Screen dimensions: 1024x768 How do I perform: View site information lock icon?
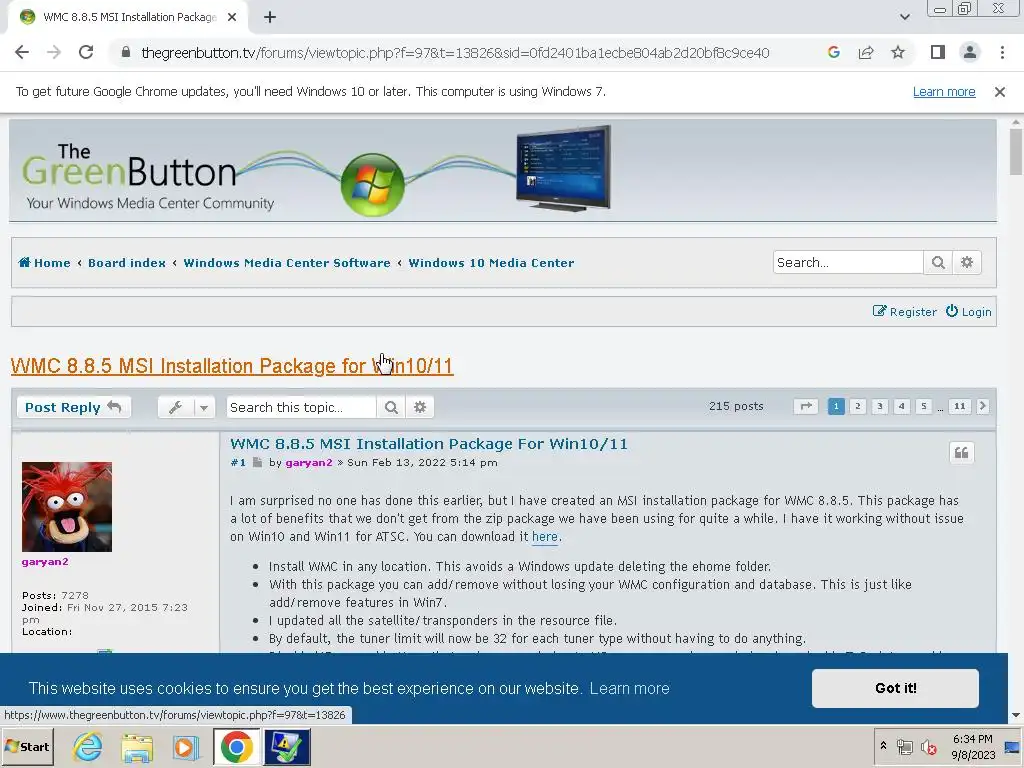[126, 52]
